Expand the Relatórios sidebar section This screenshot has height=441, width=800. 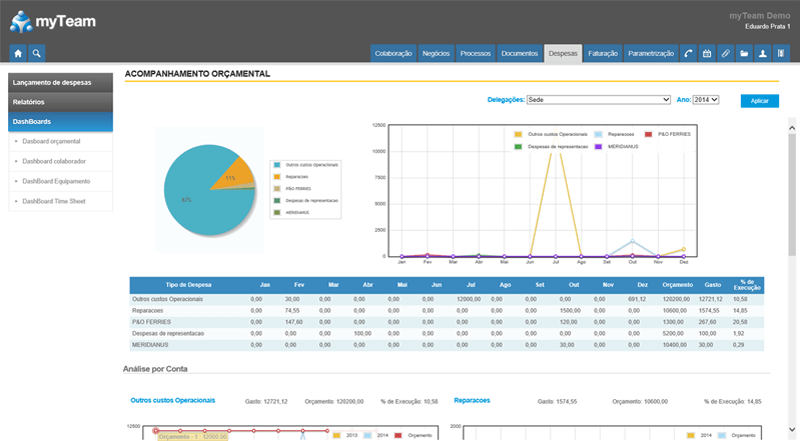pos(62,101)
